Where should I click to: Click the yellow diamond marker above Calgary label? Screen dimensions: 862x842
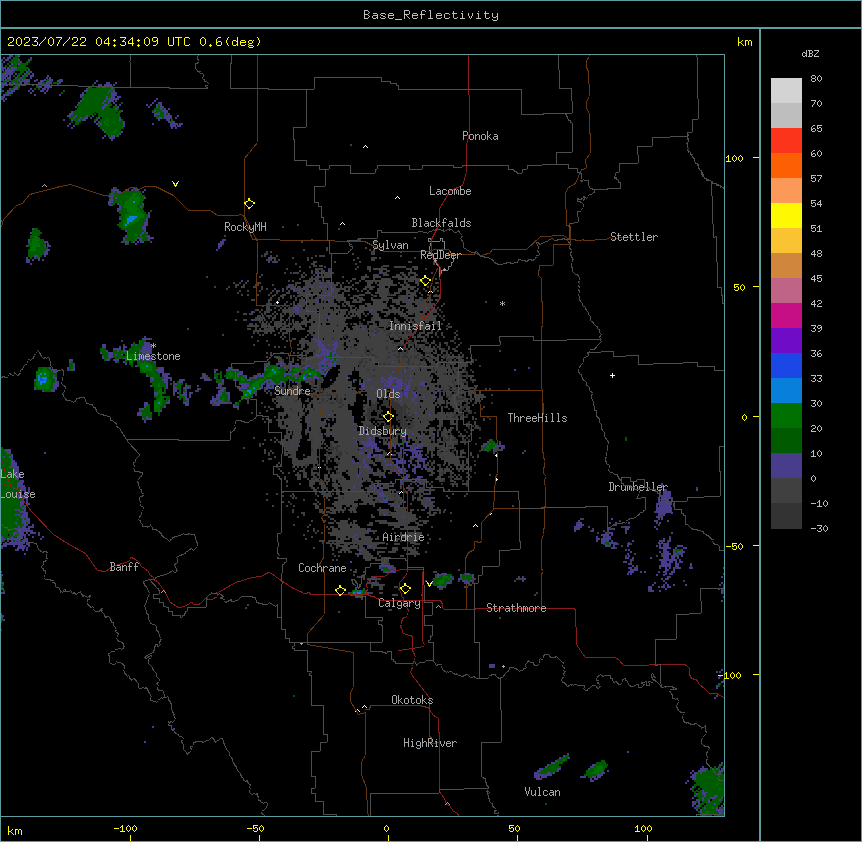click(x=405, y=589)
